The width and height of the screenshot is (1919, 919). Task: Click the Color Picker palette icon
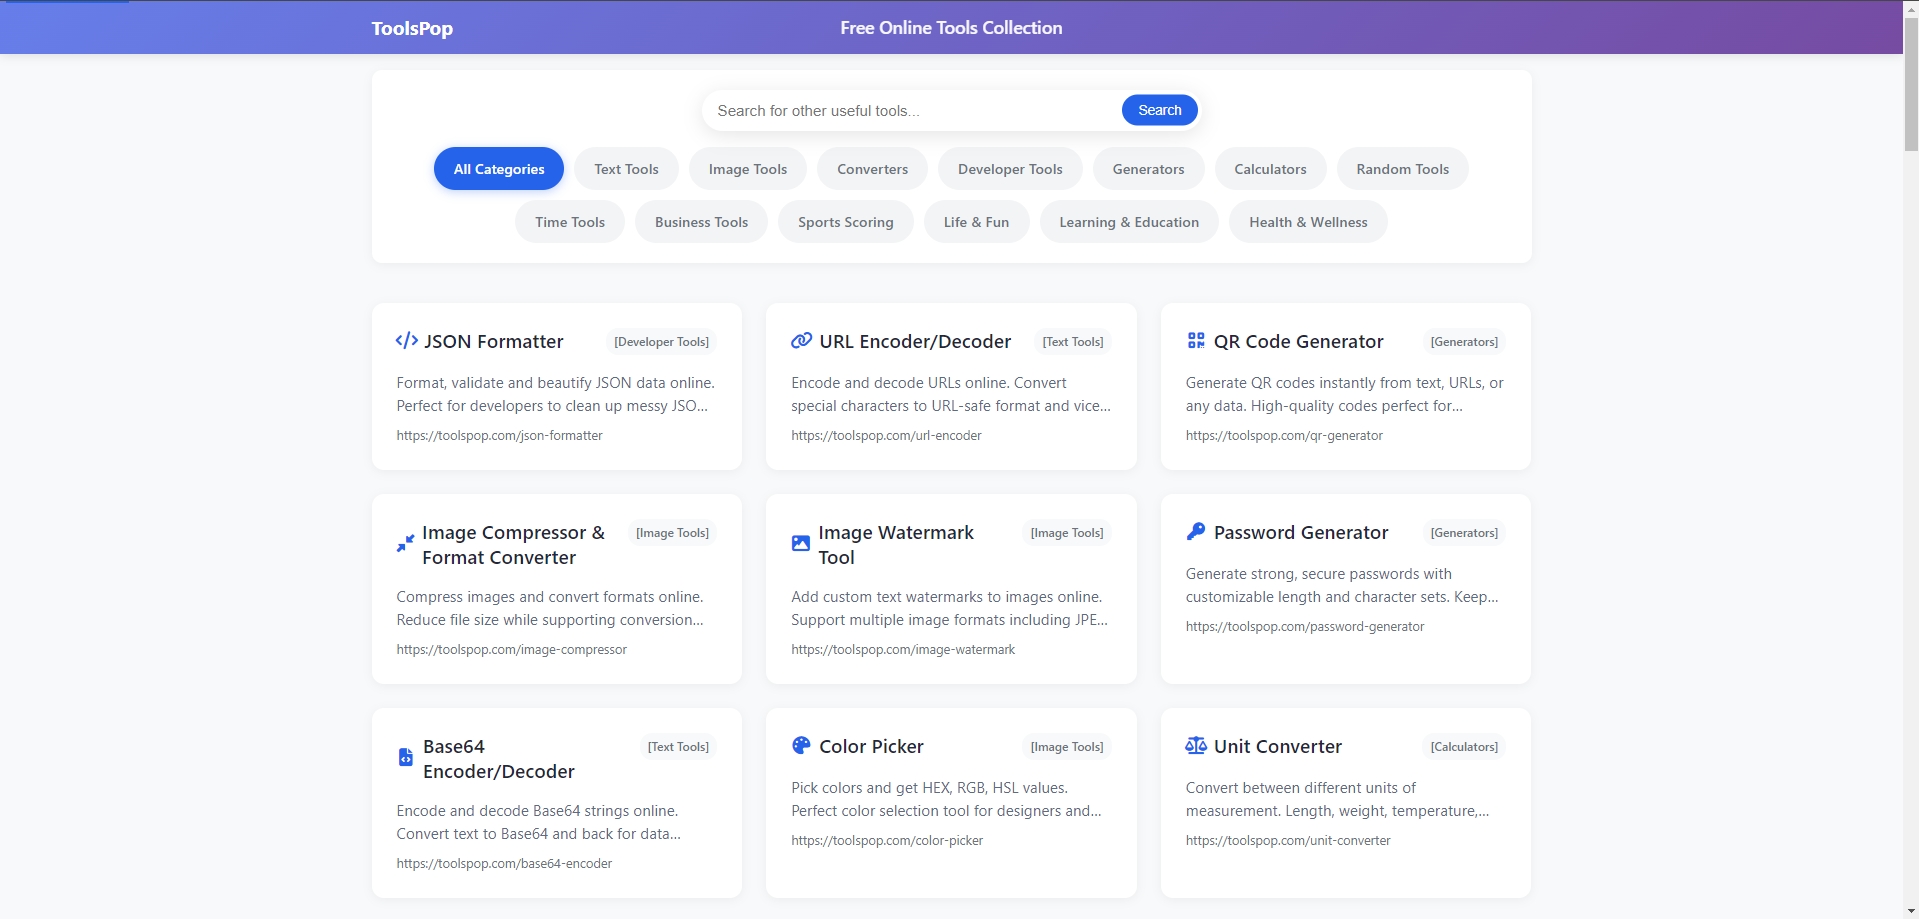pos(801,746)
